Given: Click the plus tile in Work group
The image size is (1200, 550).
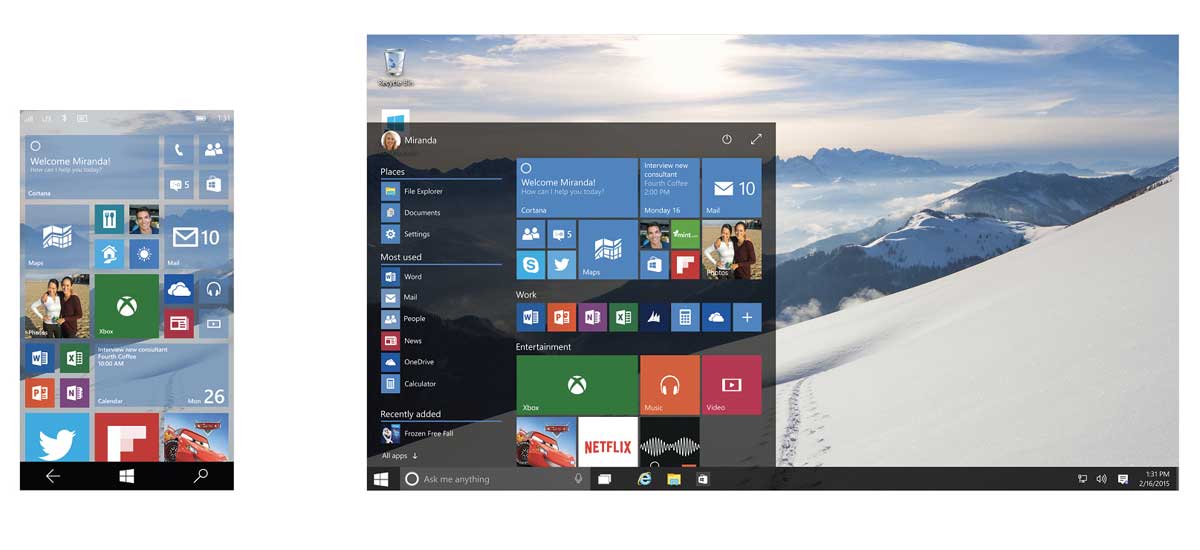Looking at the screenshot, I should pyautogui.click(x=747, y=318).
